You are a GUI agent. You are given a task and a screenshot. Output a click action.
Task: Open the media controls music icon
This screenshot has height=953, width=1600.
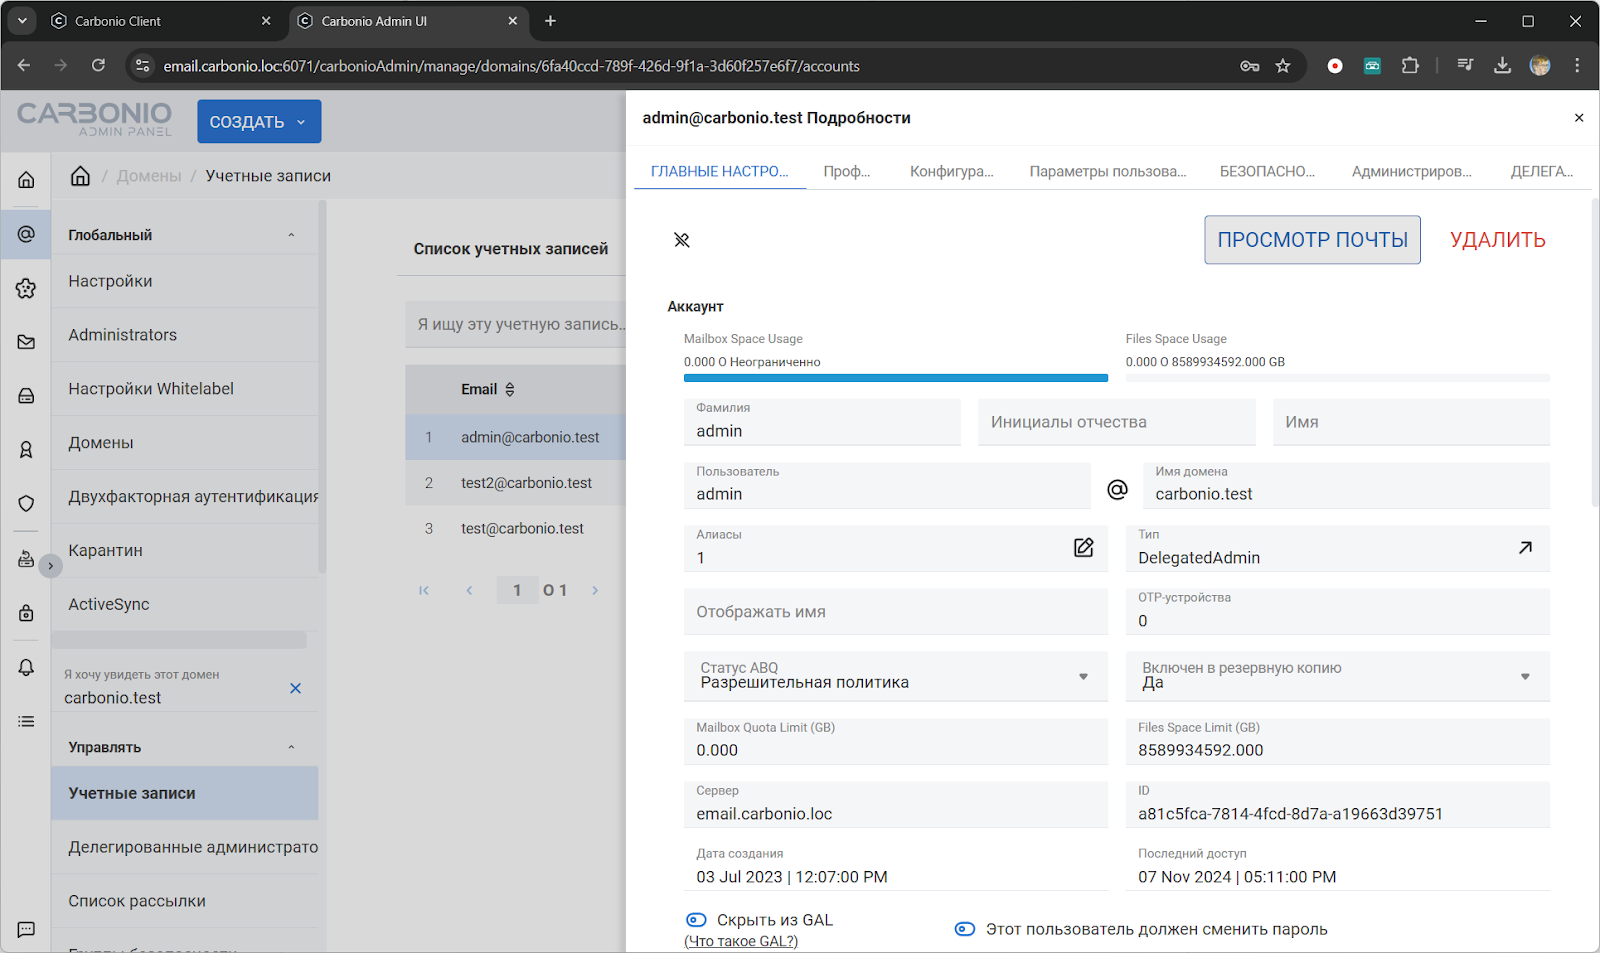pyautogui.click(x=1465, y=66)
